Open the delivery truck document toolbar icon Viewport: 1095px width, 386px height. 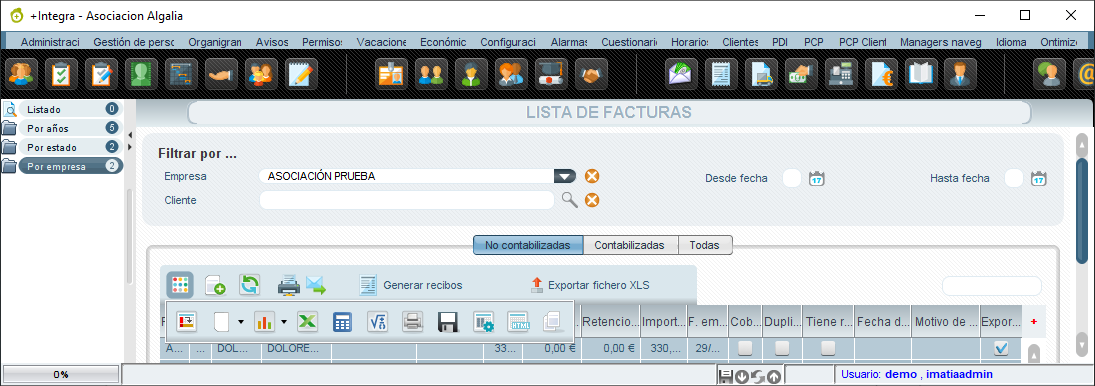coord(761,73)
